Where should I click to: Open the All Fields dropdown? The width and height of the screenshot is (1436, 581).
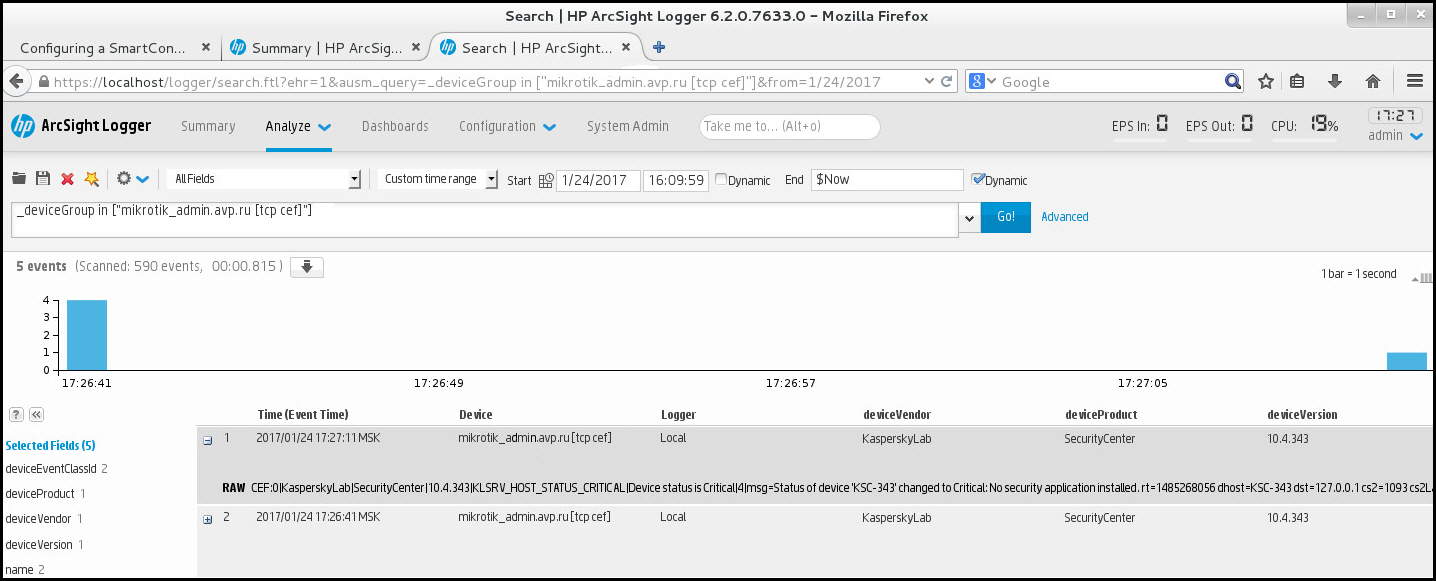pos(355,180)
